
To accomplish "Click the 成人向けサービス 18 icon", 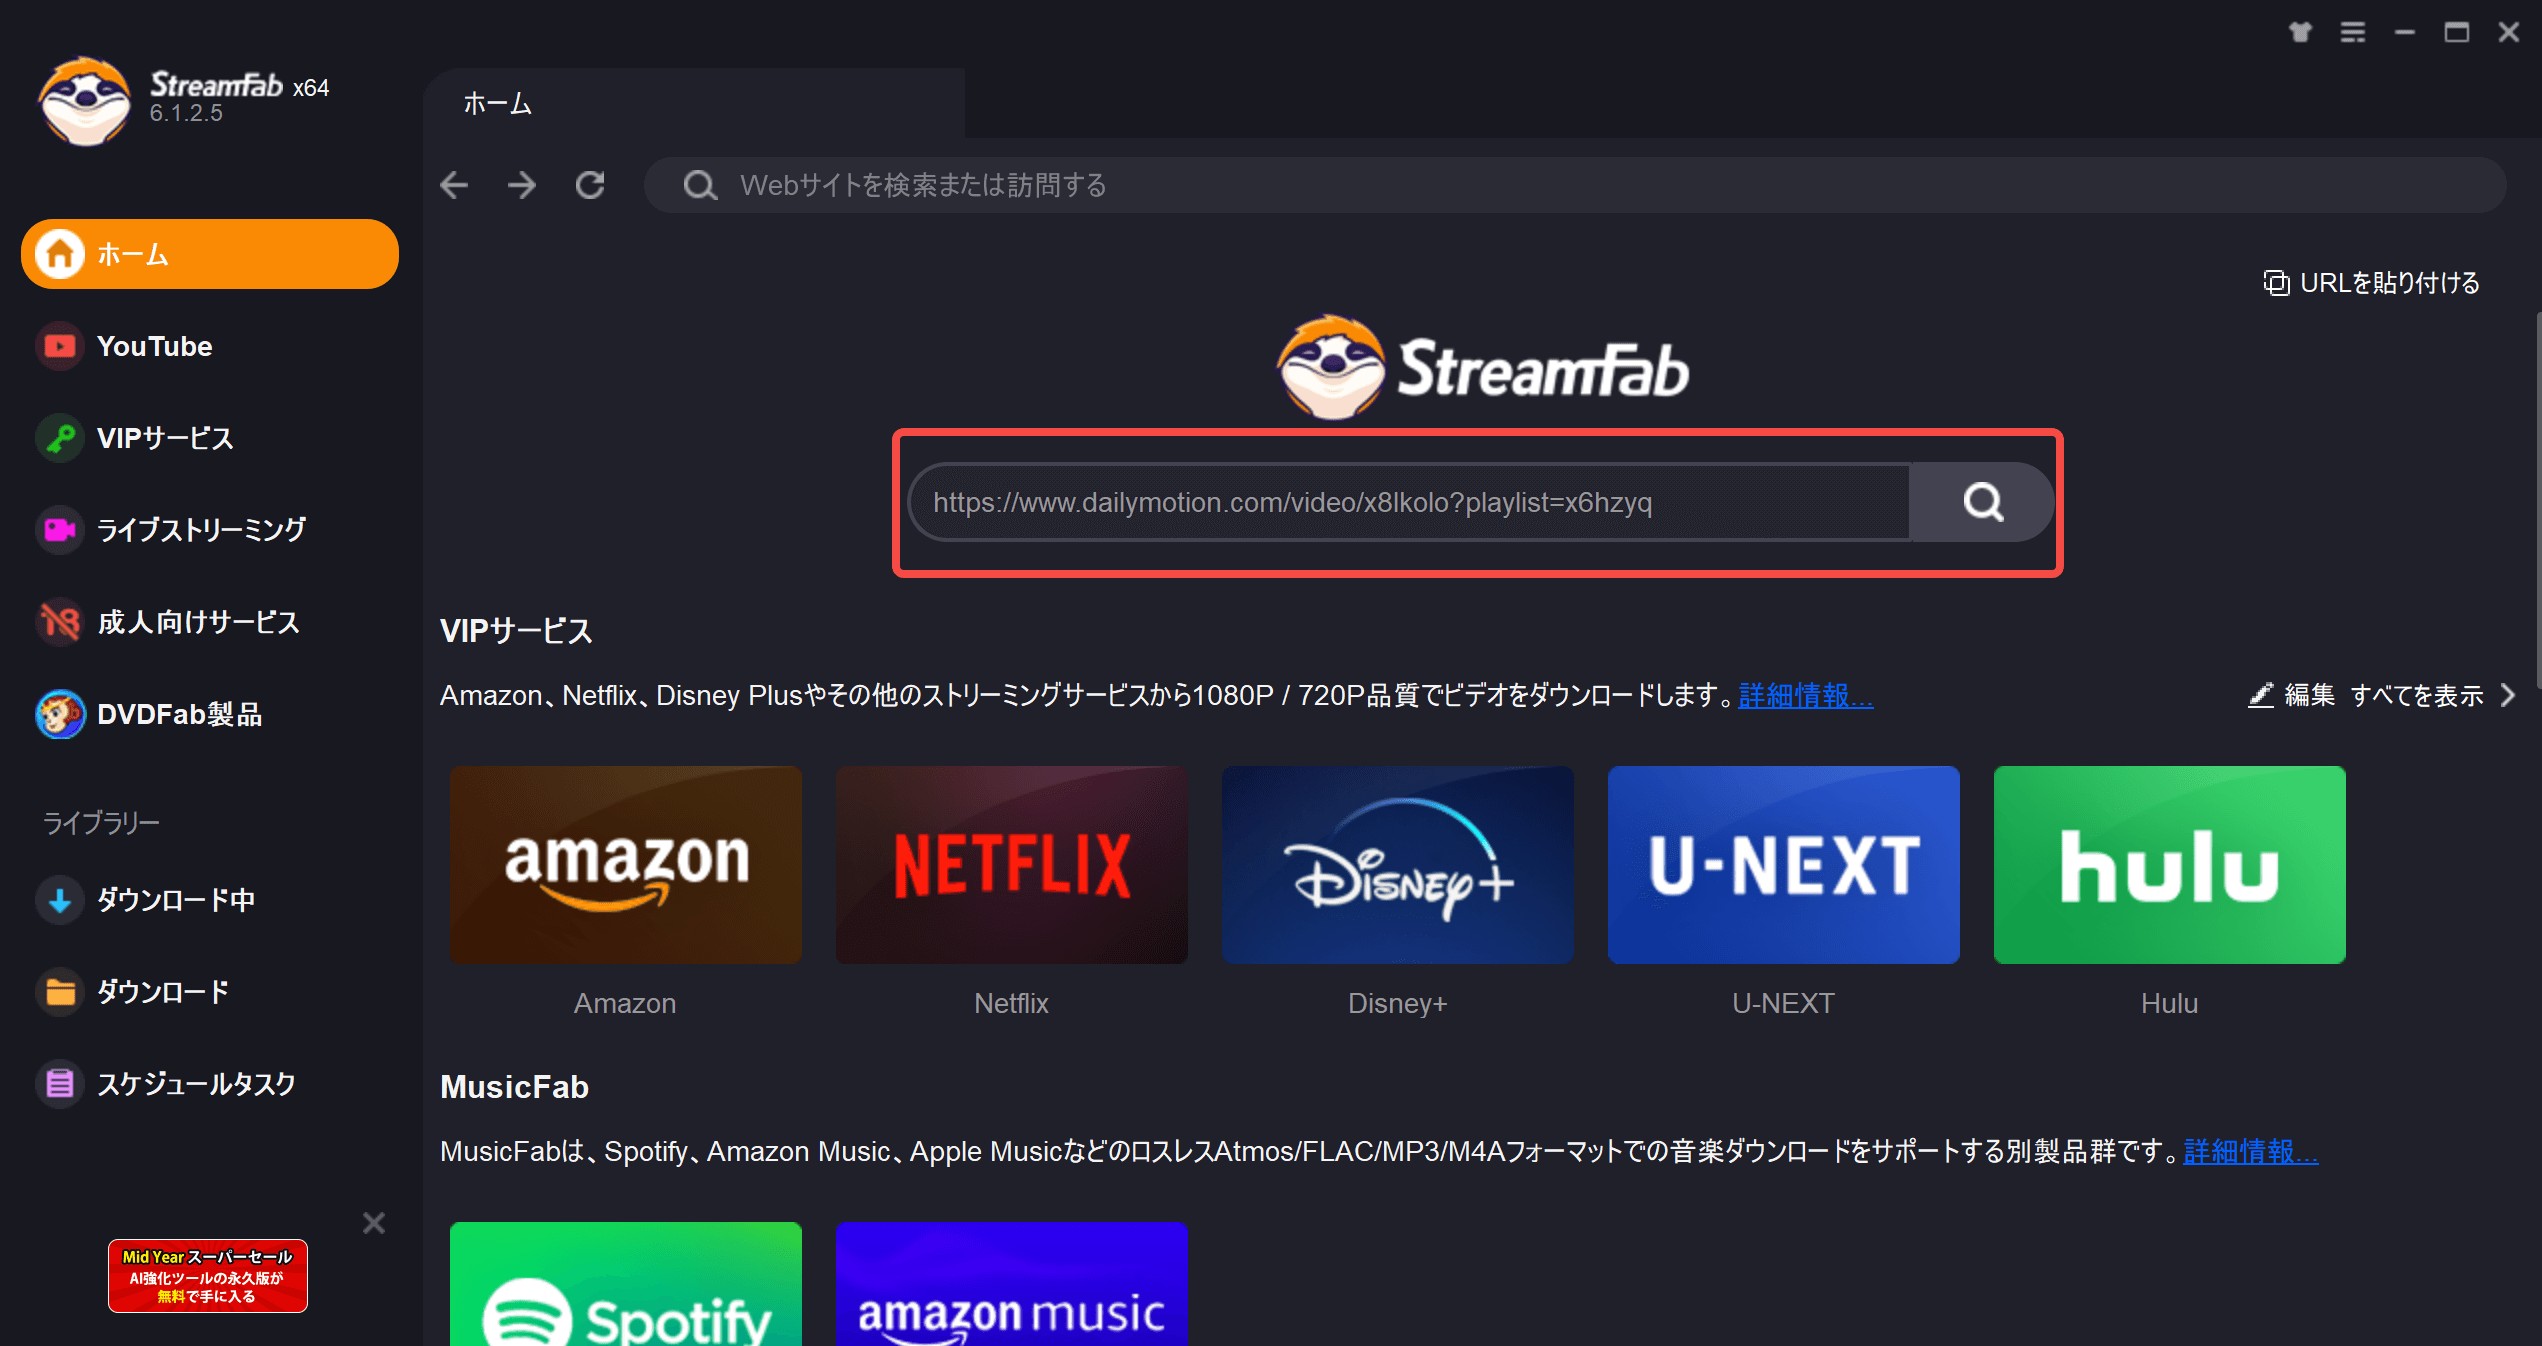I will coord(60,622).
